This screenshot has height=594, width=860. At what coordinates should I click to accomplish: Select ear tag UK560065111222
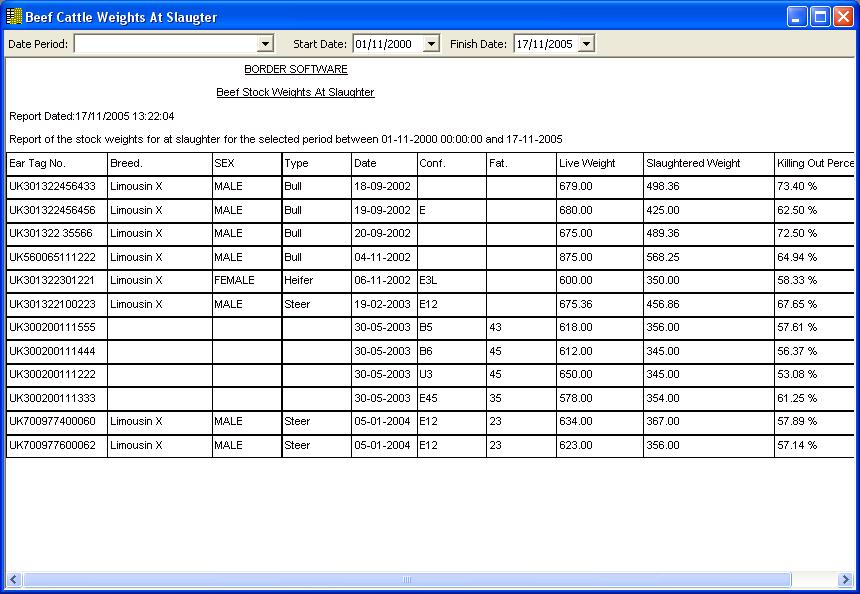52,257
